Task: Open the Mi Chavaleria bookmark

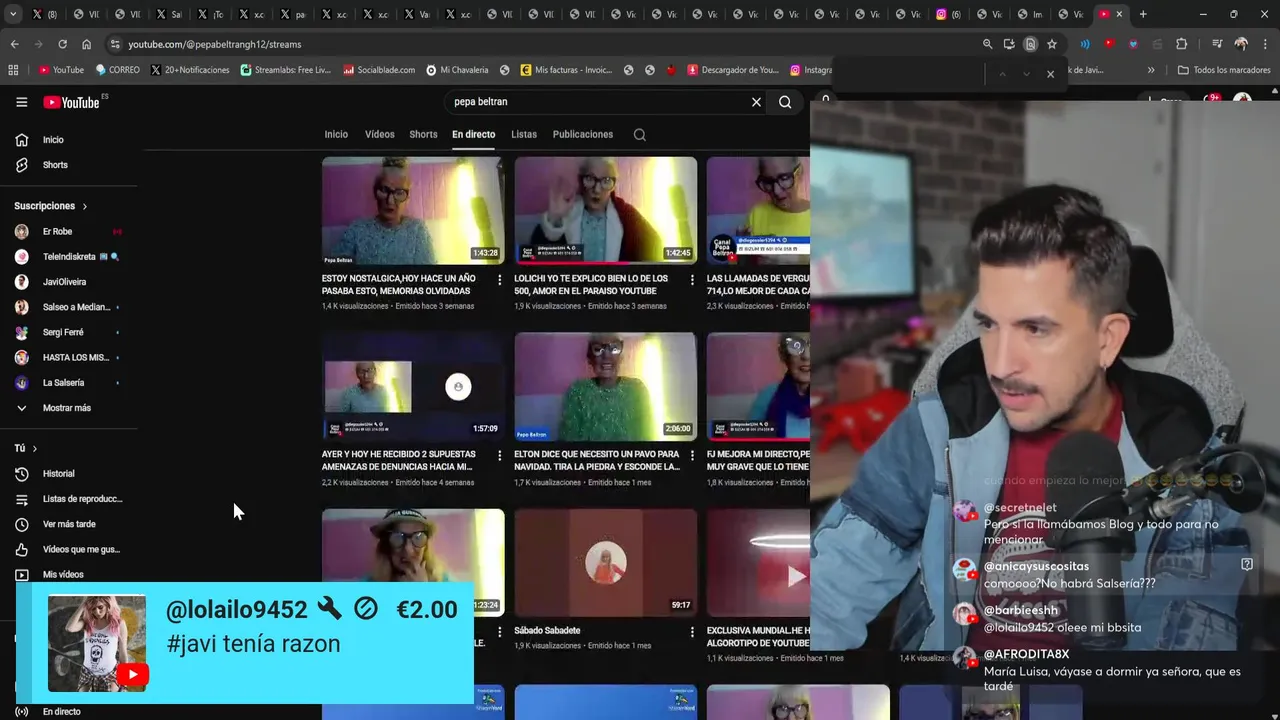Action: click(x=457, y=70)
